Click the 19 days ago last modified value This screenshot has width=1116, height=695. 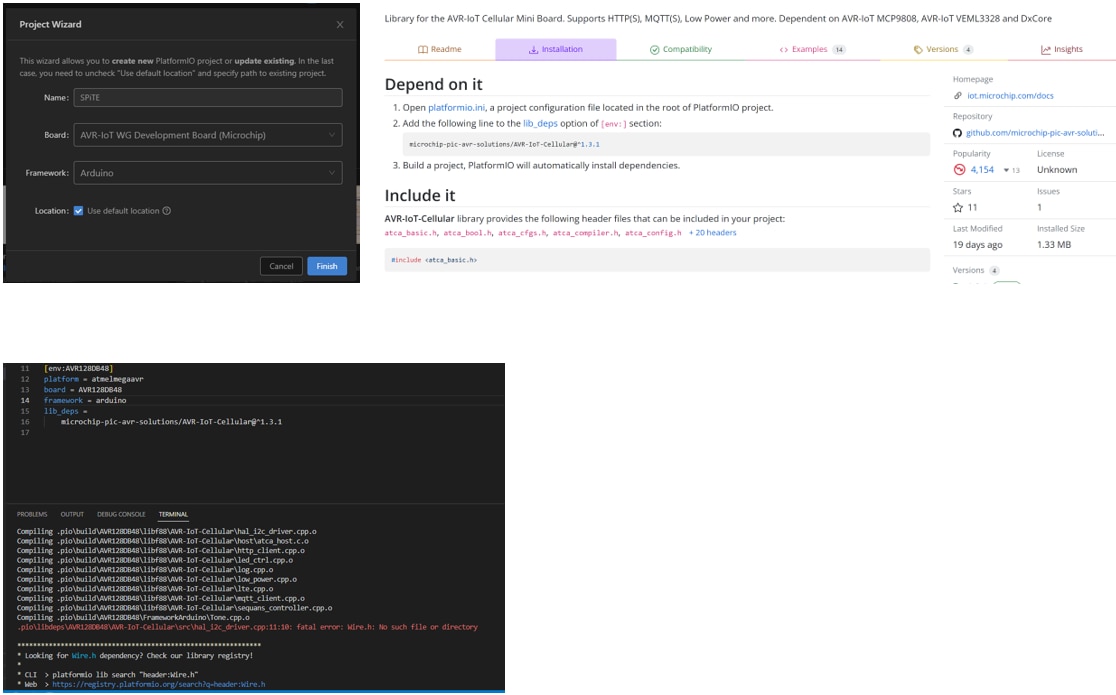point(977,244)
